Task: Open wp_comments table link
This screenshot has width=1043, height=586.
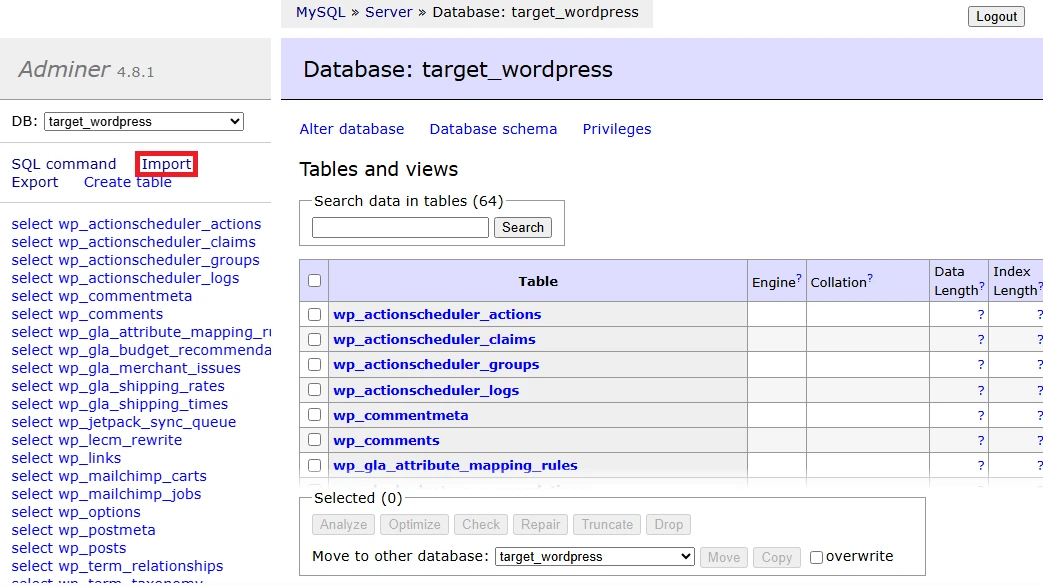Action: 386,440
